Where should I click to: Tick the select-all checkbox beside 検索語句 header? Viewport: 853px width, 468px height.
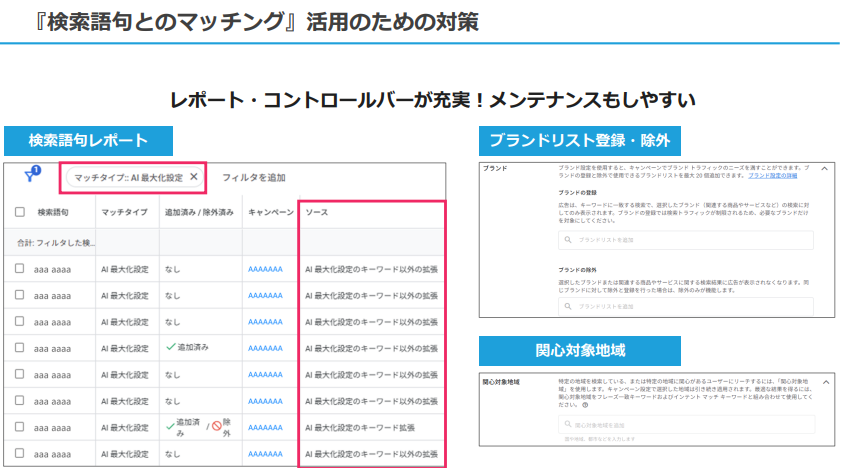point(20,212)
